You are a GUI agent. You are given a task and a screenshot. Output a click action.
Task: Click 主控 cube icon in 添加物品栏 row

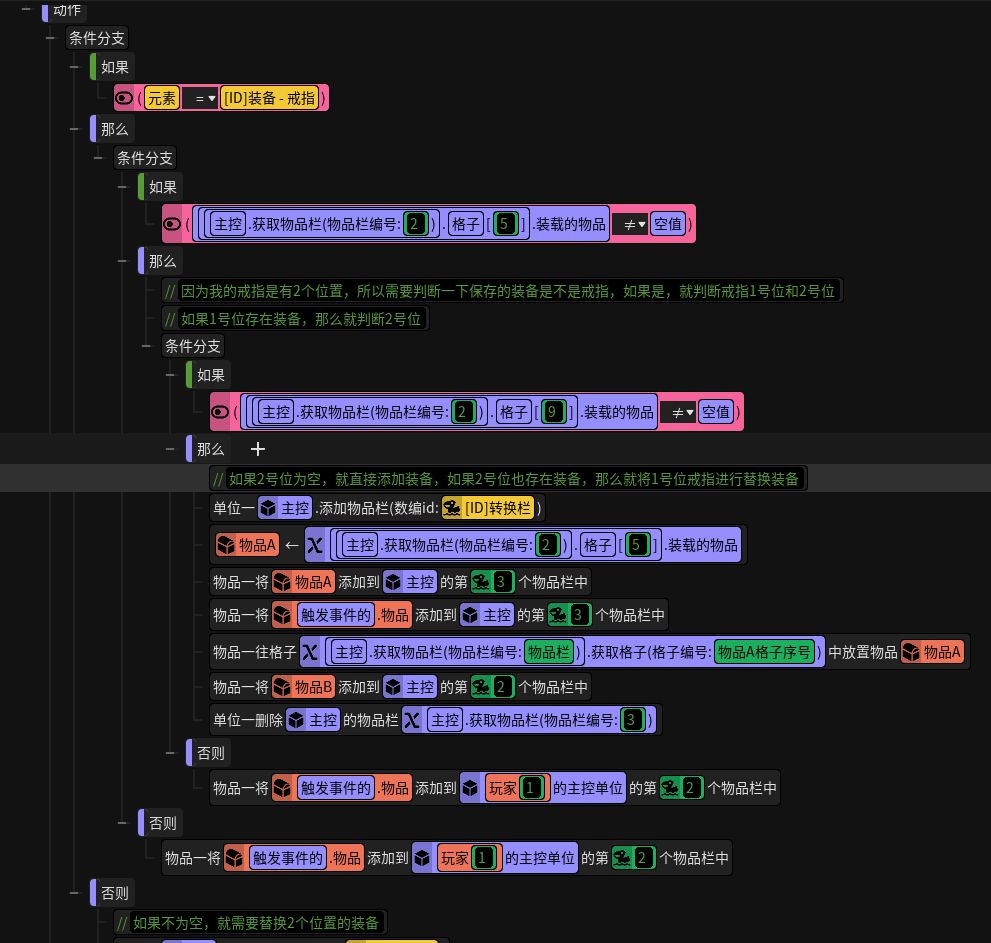coord(269,508)
